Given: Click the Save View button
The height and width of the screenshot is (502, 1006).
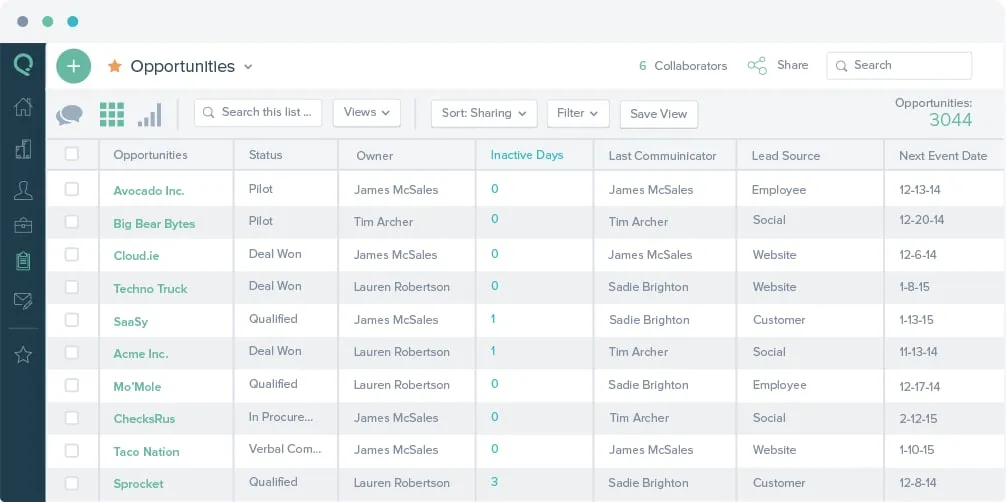Looking at the screenshot, I should point(658,114).
